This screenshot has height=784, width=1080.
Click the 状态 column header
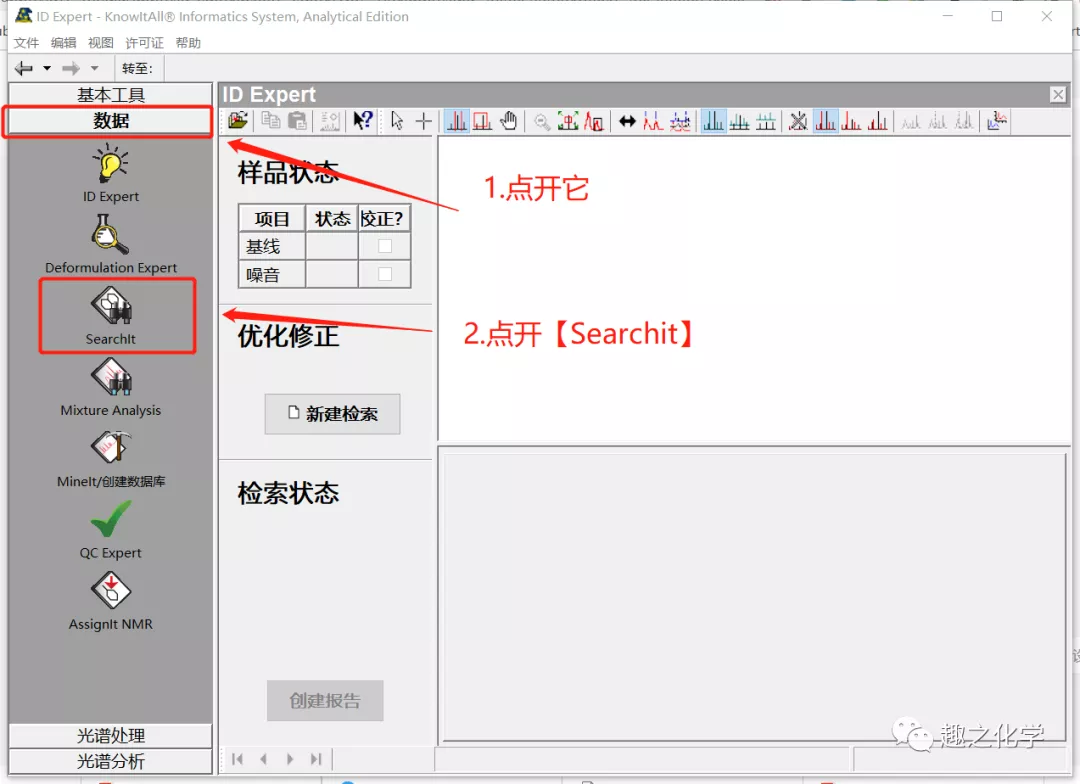click(x=332, y=218)
